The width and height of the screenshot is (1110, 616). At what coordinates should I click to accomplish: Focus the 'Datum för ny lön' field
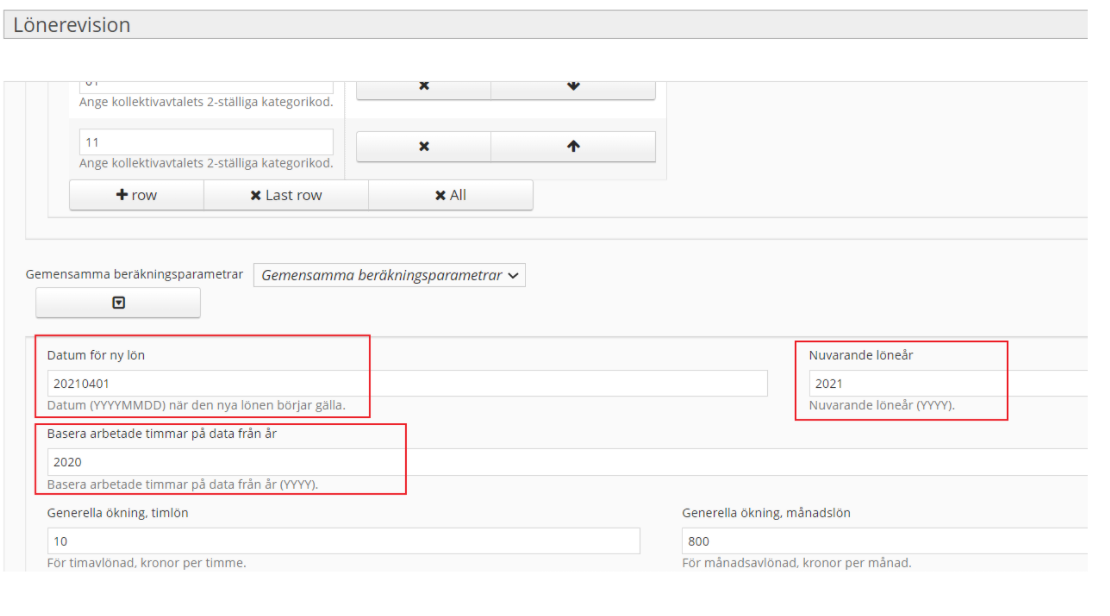point(407,383)
